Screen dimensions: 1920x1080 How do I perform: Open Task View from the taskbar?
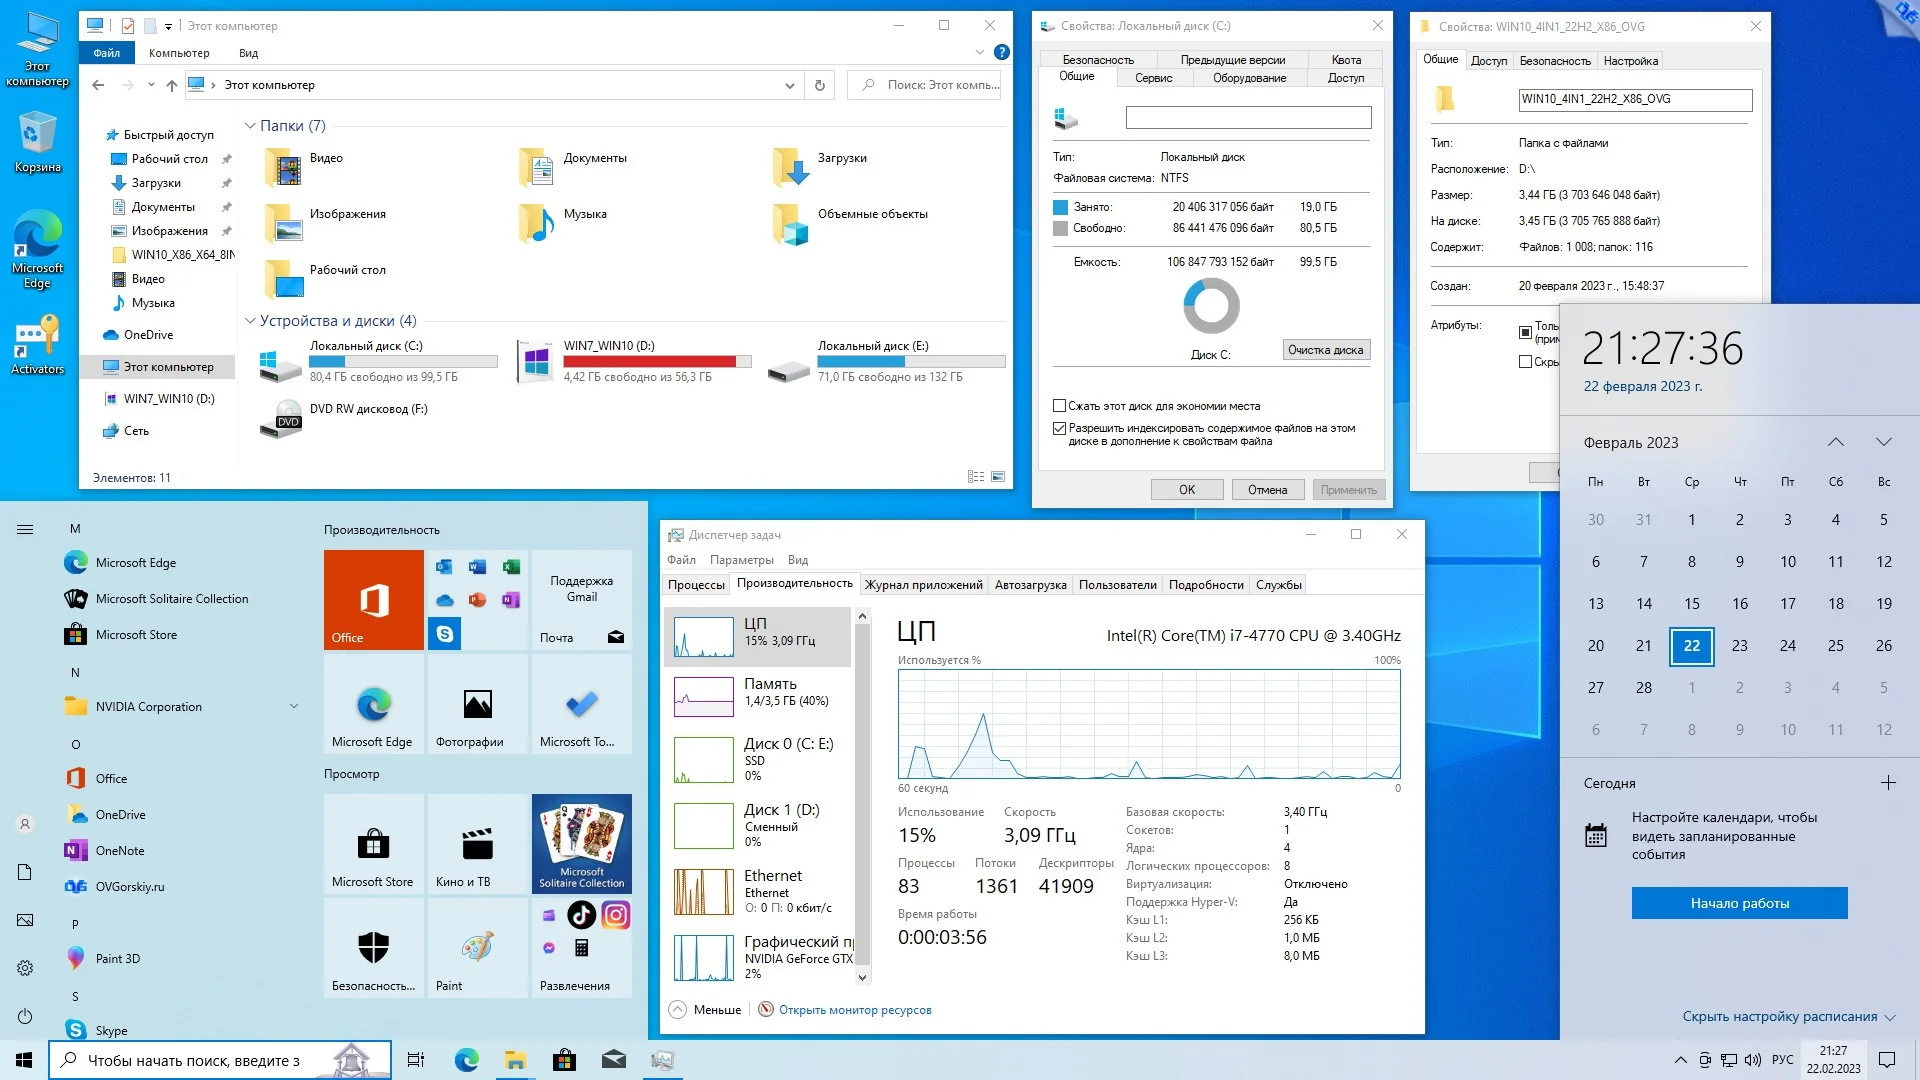[416, 1060]
